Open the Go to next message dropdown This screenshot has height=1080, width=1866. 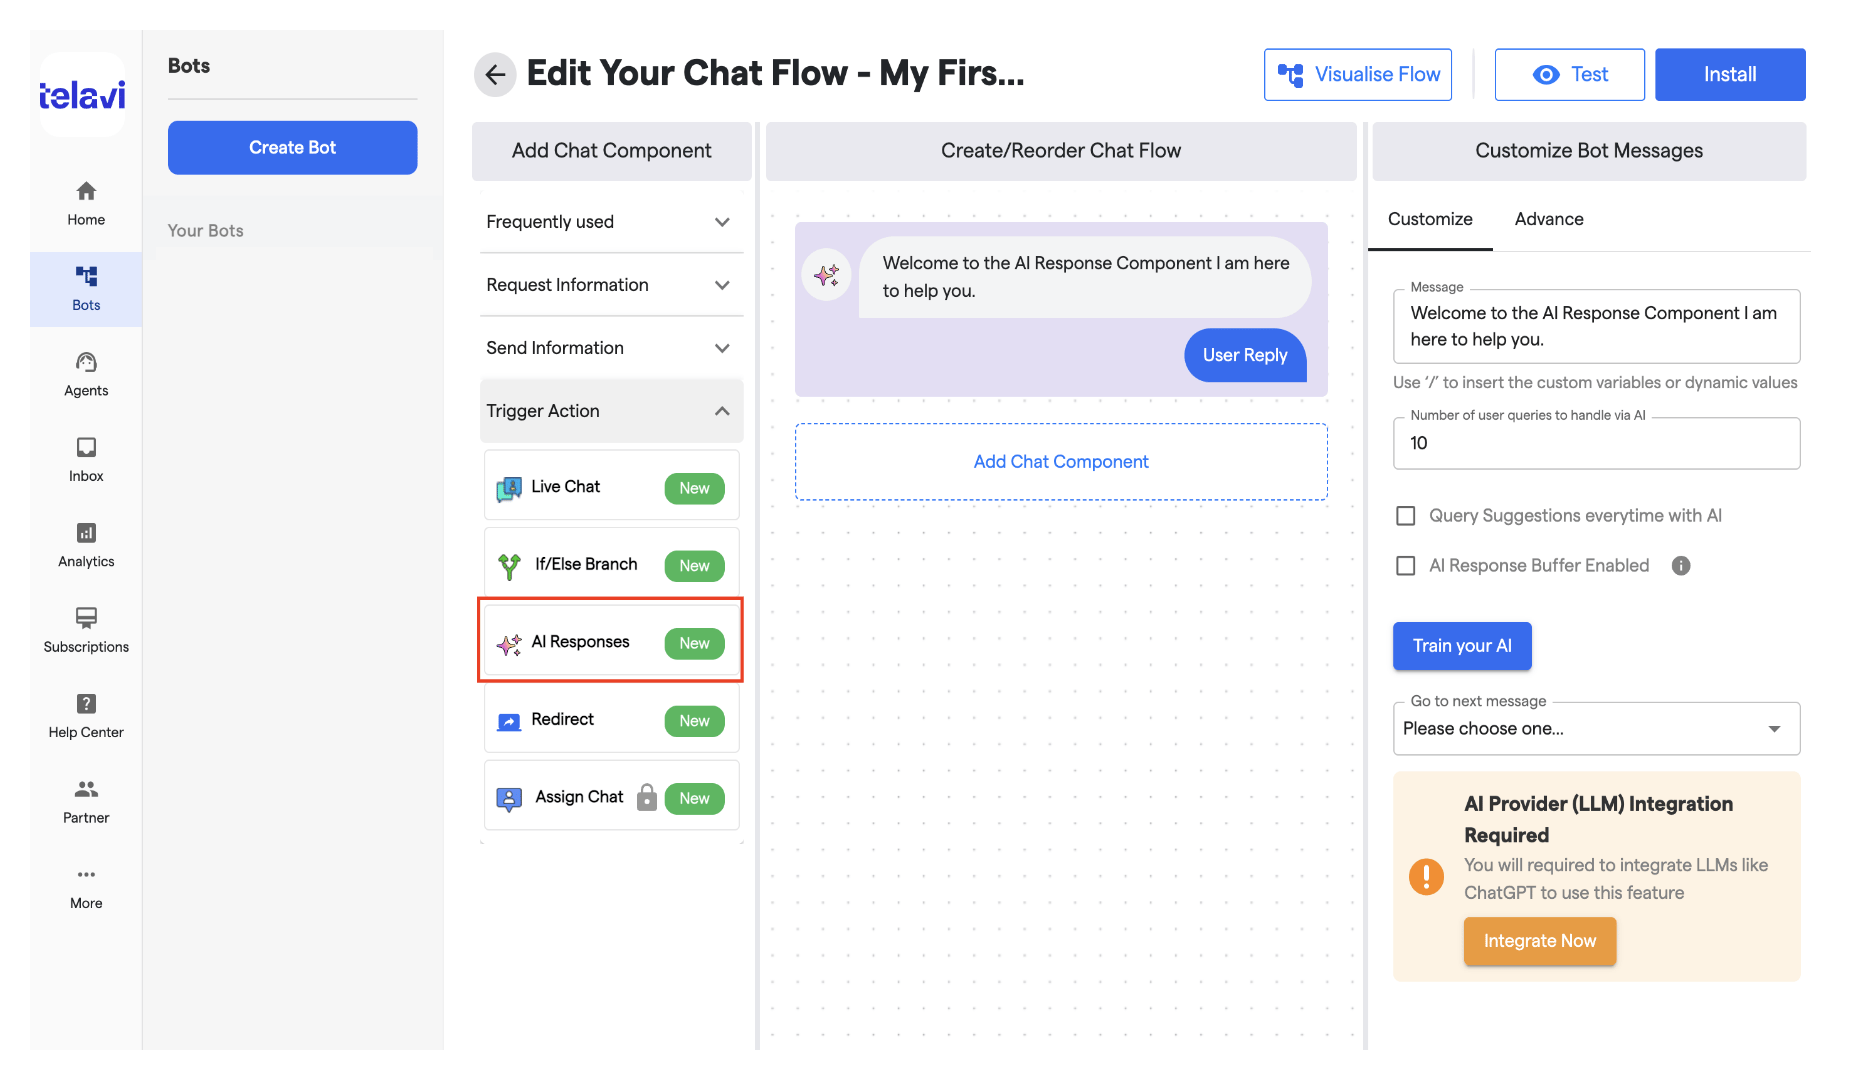point(1596,729)
